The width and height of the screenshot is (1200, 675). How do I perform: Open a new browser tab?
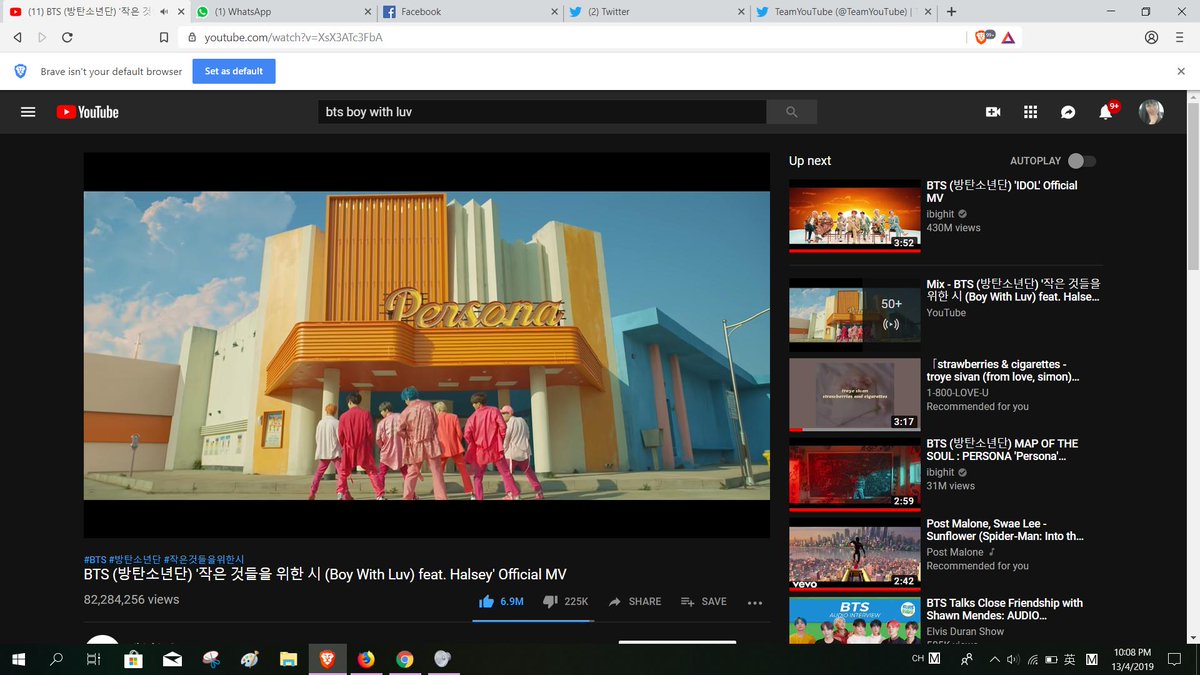[951, 12]
